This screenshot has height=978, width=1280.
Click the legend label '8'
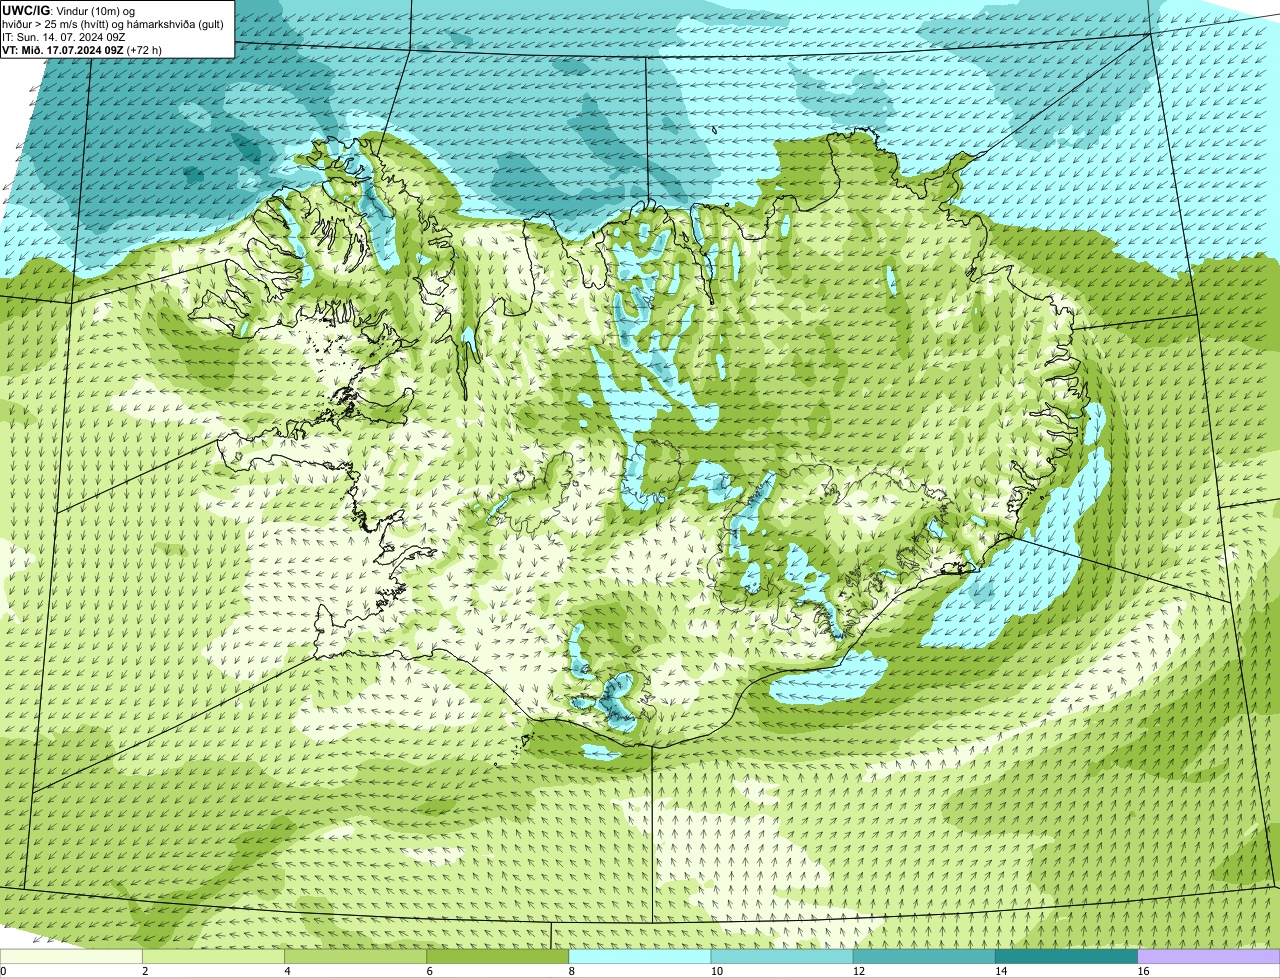tap(572, 971)
